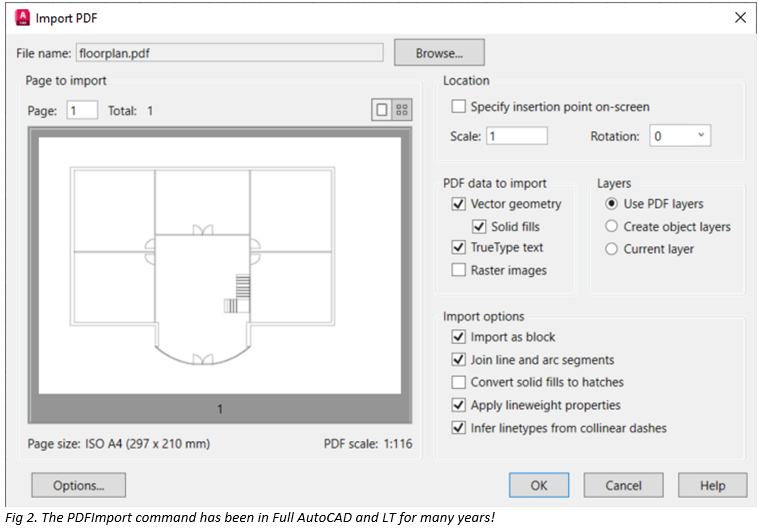Image resolution: width=759 pixels, height=531 pixels.
Task: Close the Import PDF dialog
Action: point(740,17)
